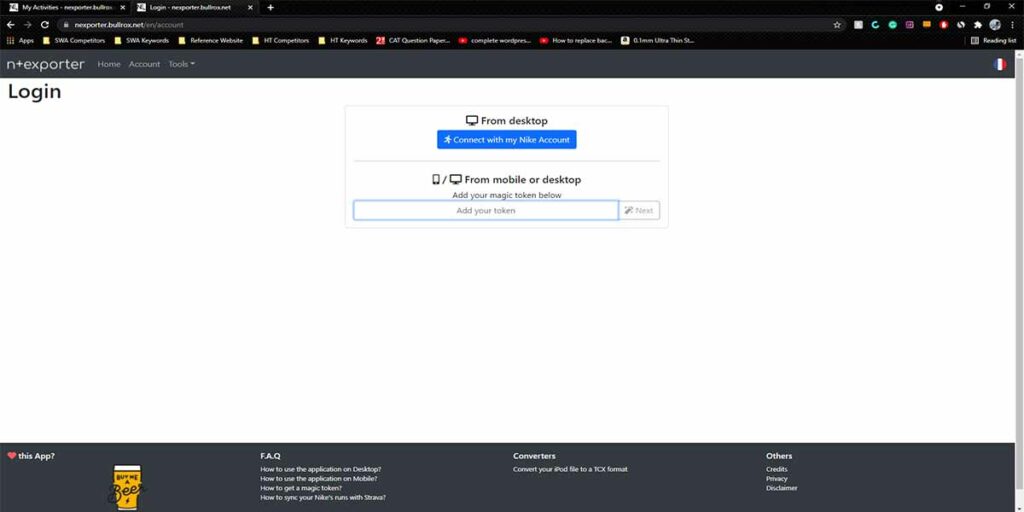Viewport: 1024px width, 512px height.
Task: Bookmark this page with the star icon
Action: click(837, 24)
